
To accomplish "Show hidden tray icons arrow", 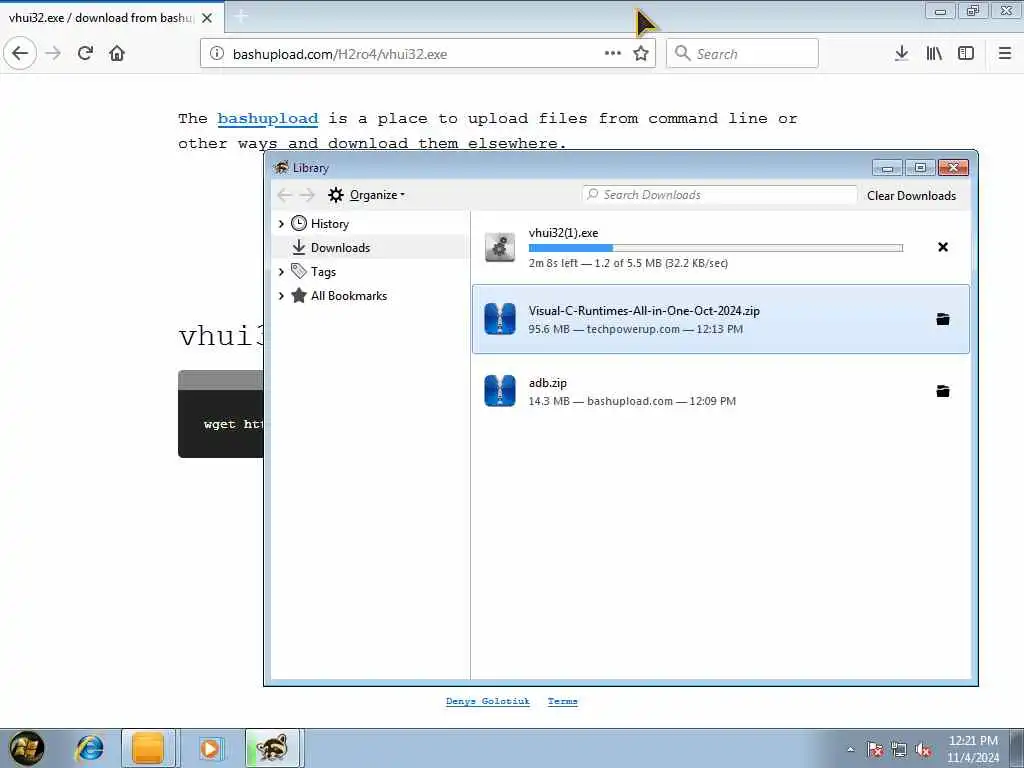I will [x=850, y=749].
